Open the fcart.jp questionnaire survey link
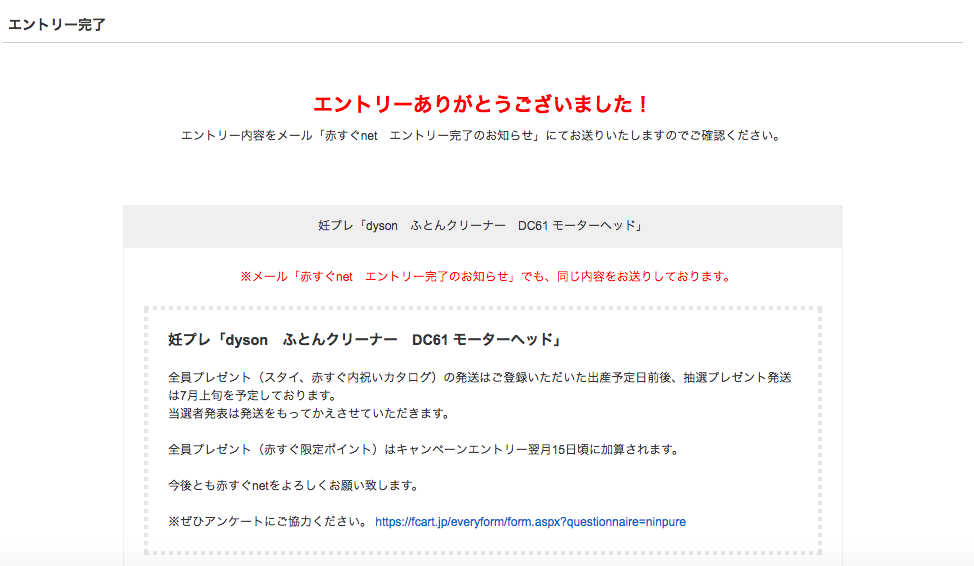 (x=530, y=522)
